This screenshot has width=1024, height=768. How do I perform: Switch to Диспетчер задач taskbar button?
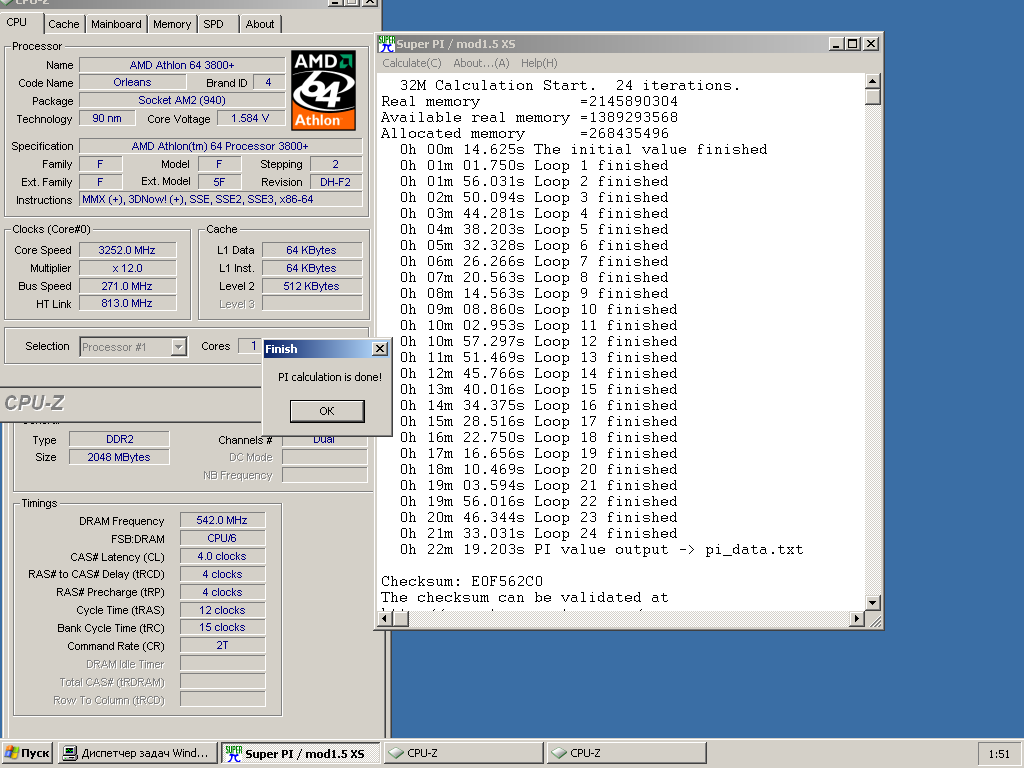click(137, 753)
